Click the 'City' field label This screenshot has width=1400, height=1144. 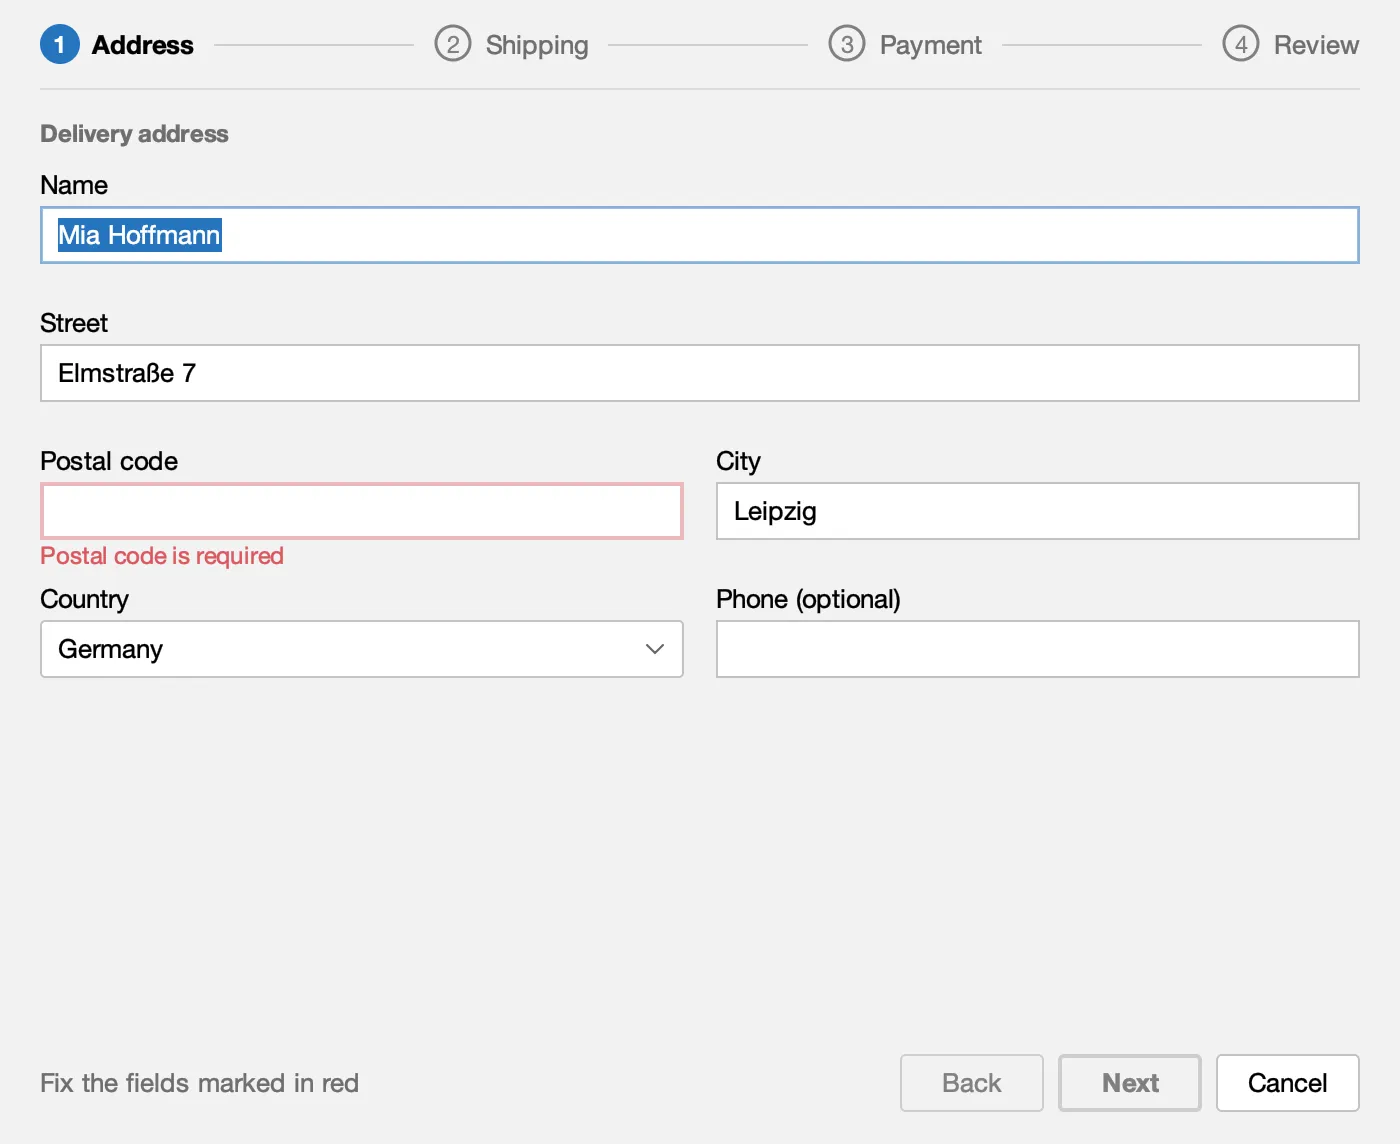738,461
